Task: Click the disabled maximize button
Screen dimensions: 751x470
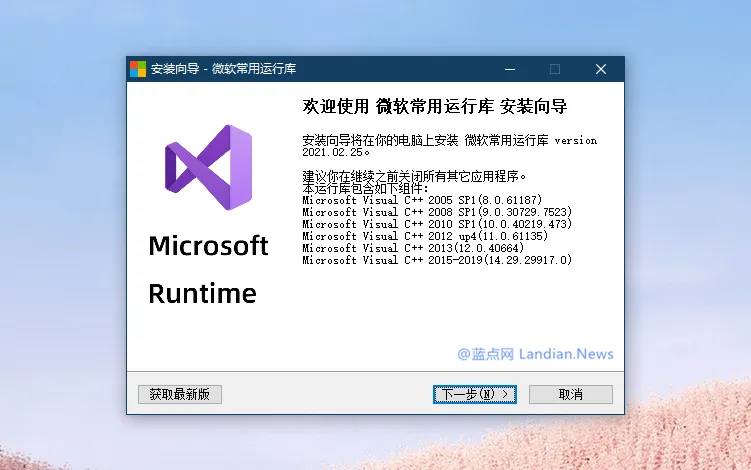Action: coord(555,69)
